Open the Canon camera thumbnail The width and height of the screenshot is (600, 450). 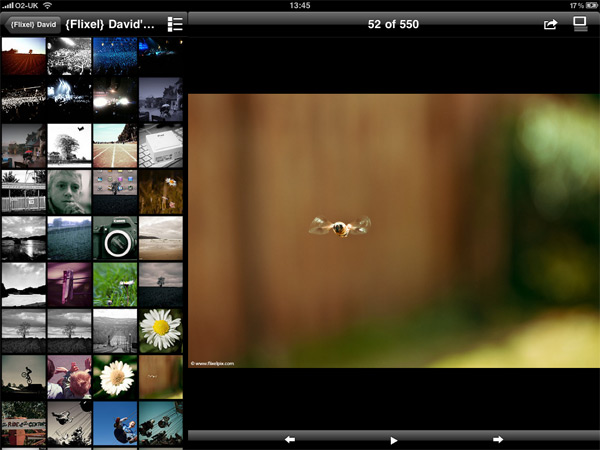click(x=115, y=237)
